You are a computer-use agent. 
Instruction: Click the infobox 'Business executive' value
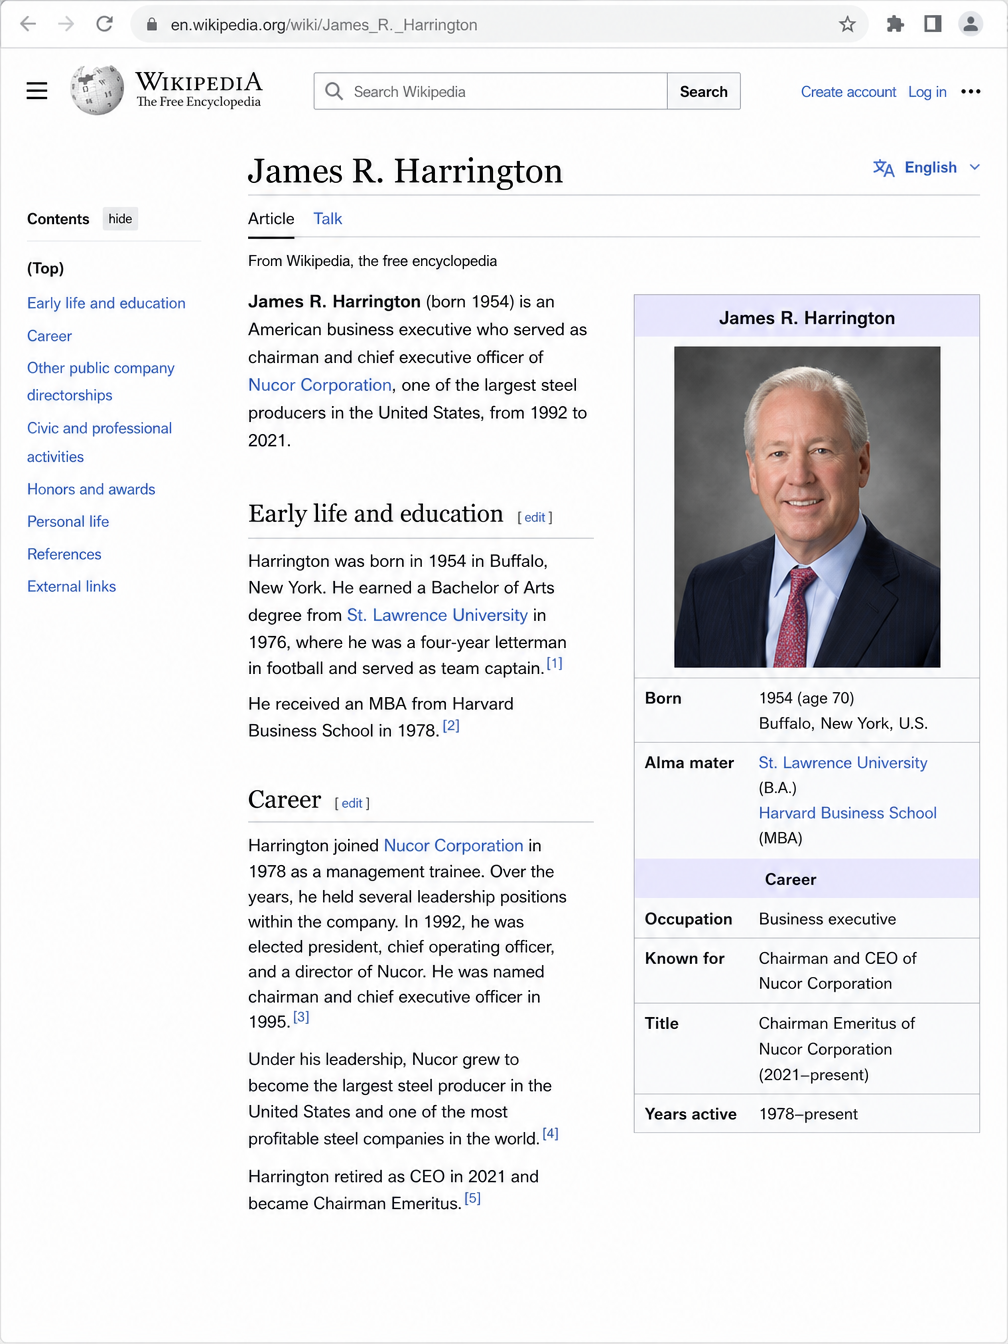point(827,919)
